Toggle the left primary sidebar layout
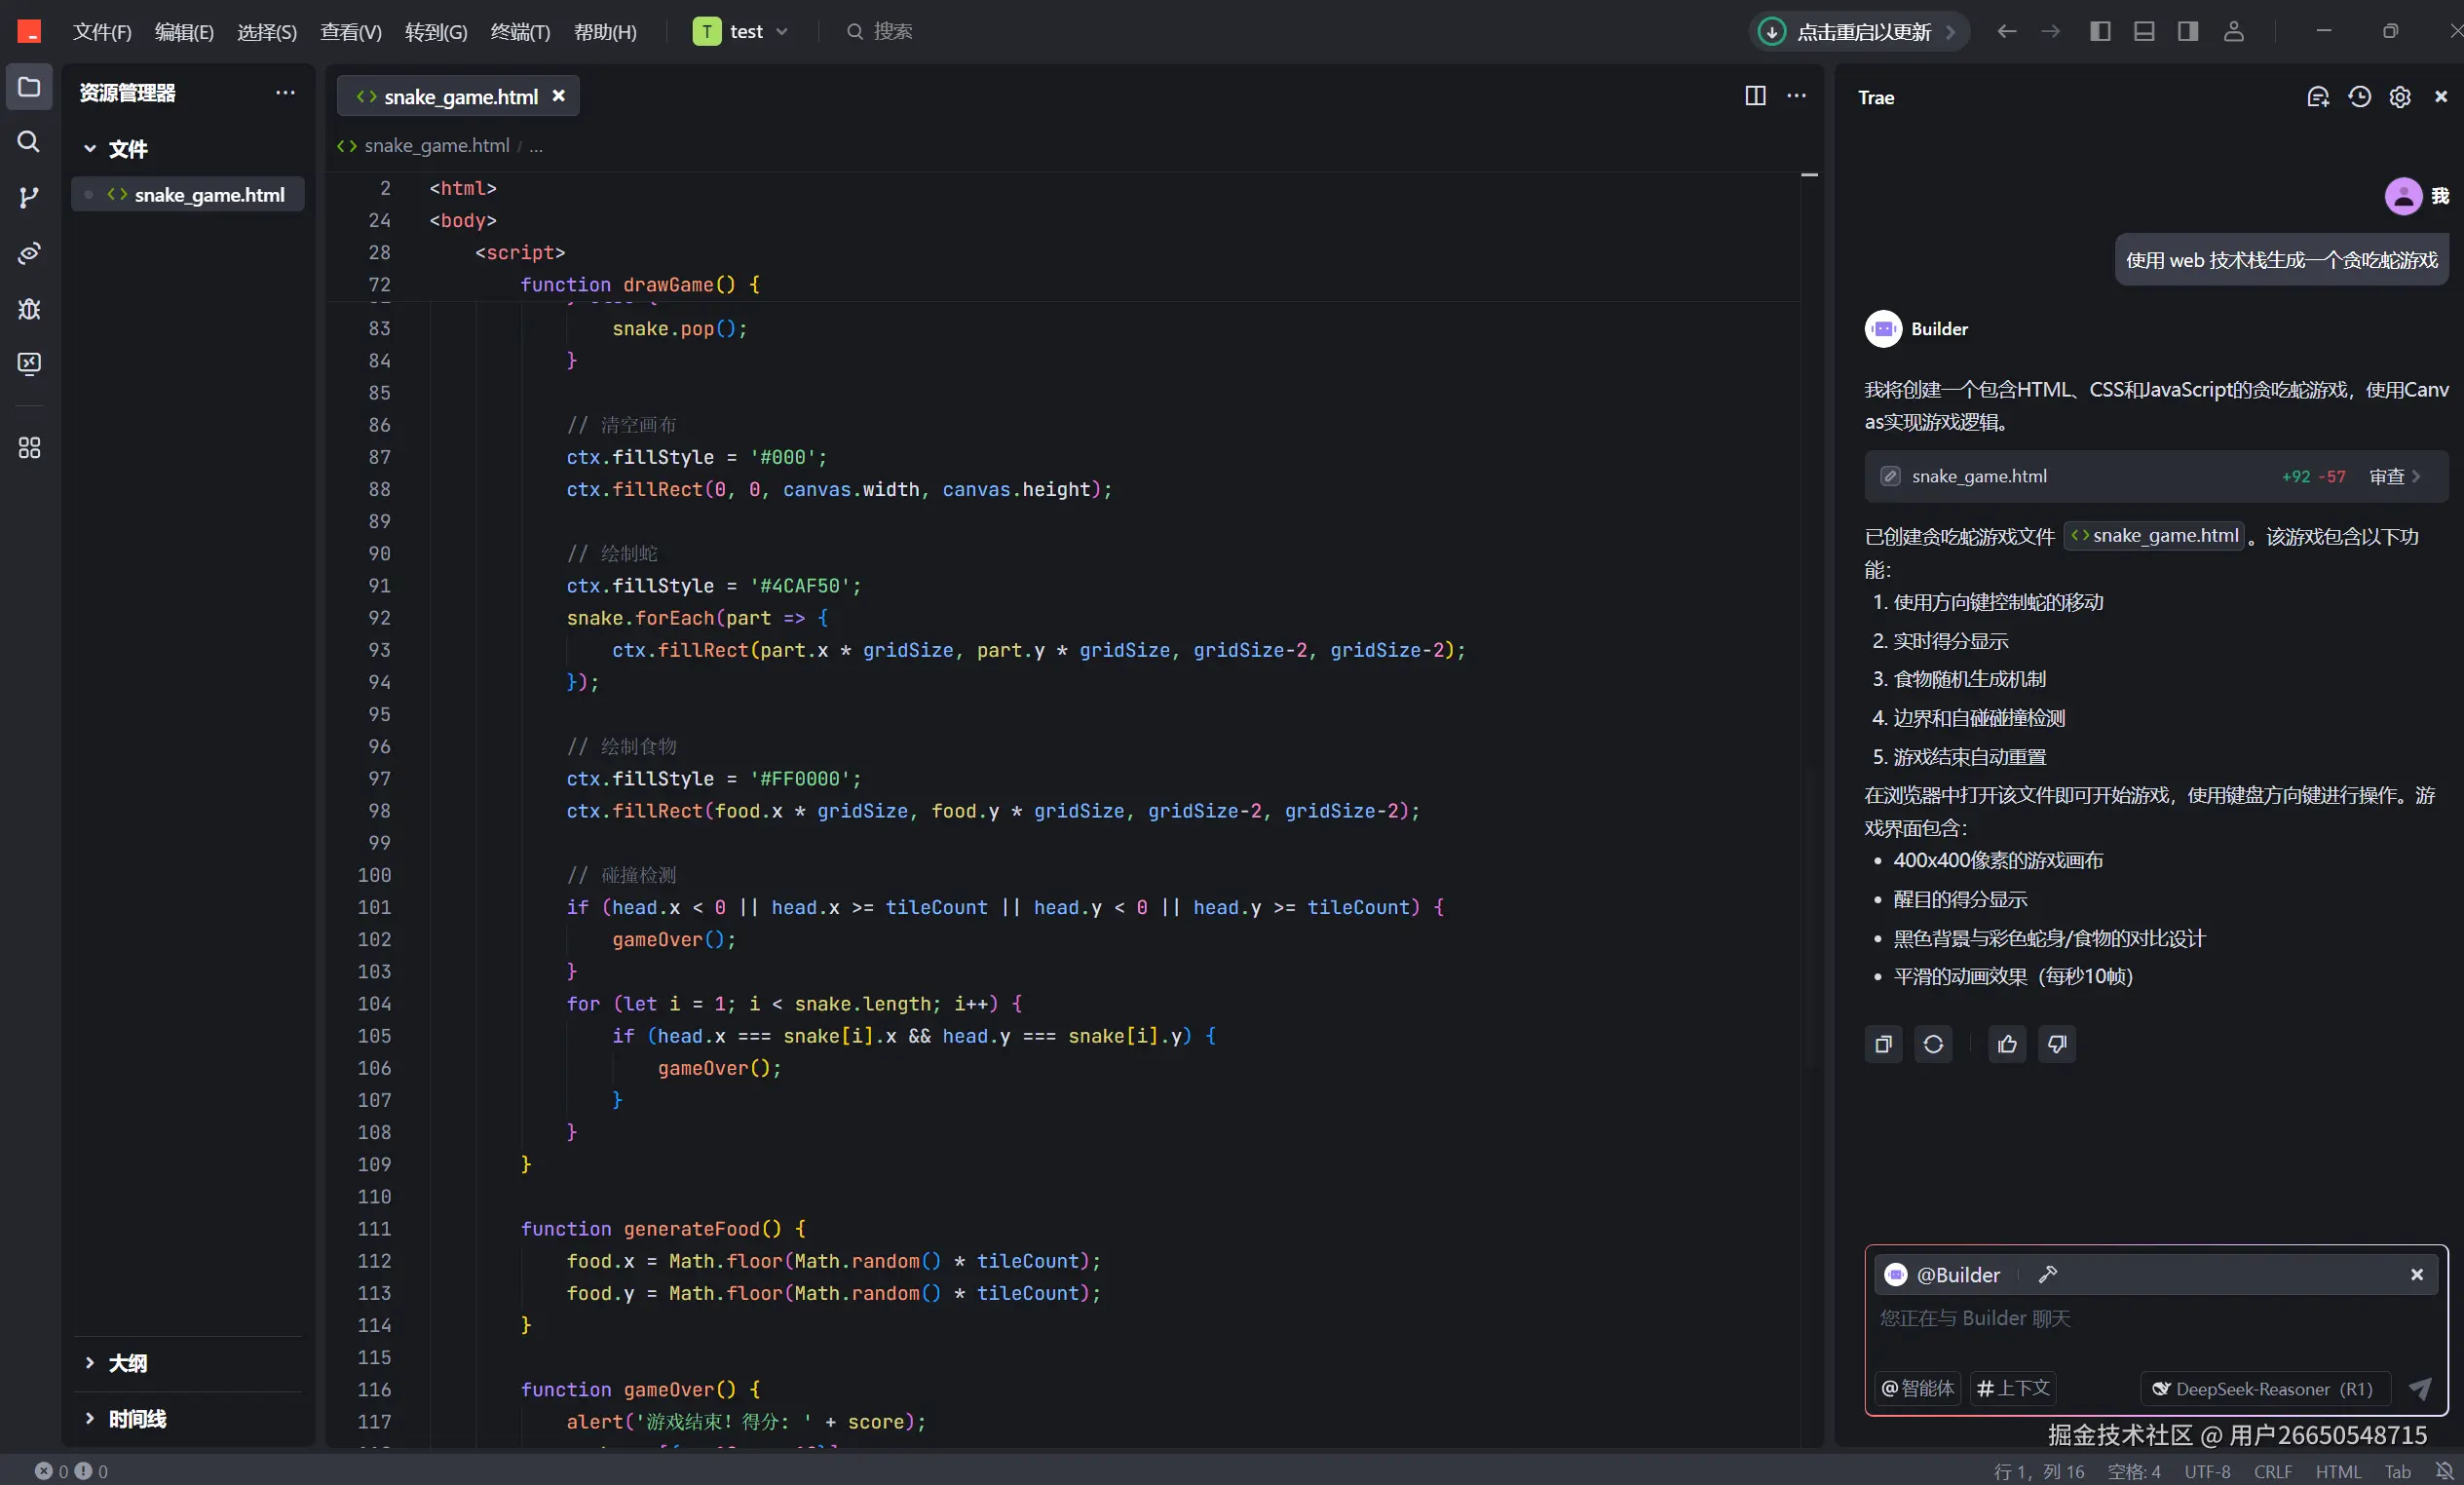2464x1485 pixels. click(x=2100, y=32)
